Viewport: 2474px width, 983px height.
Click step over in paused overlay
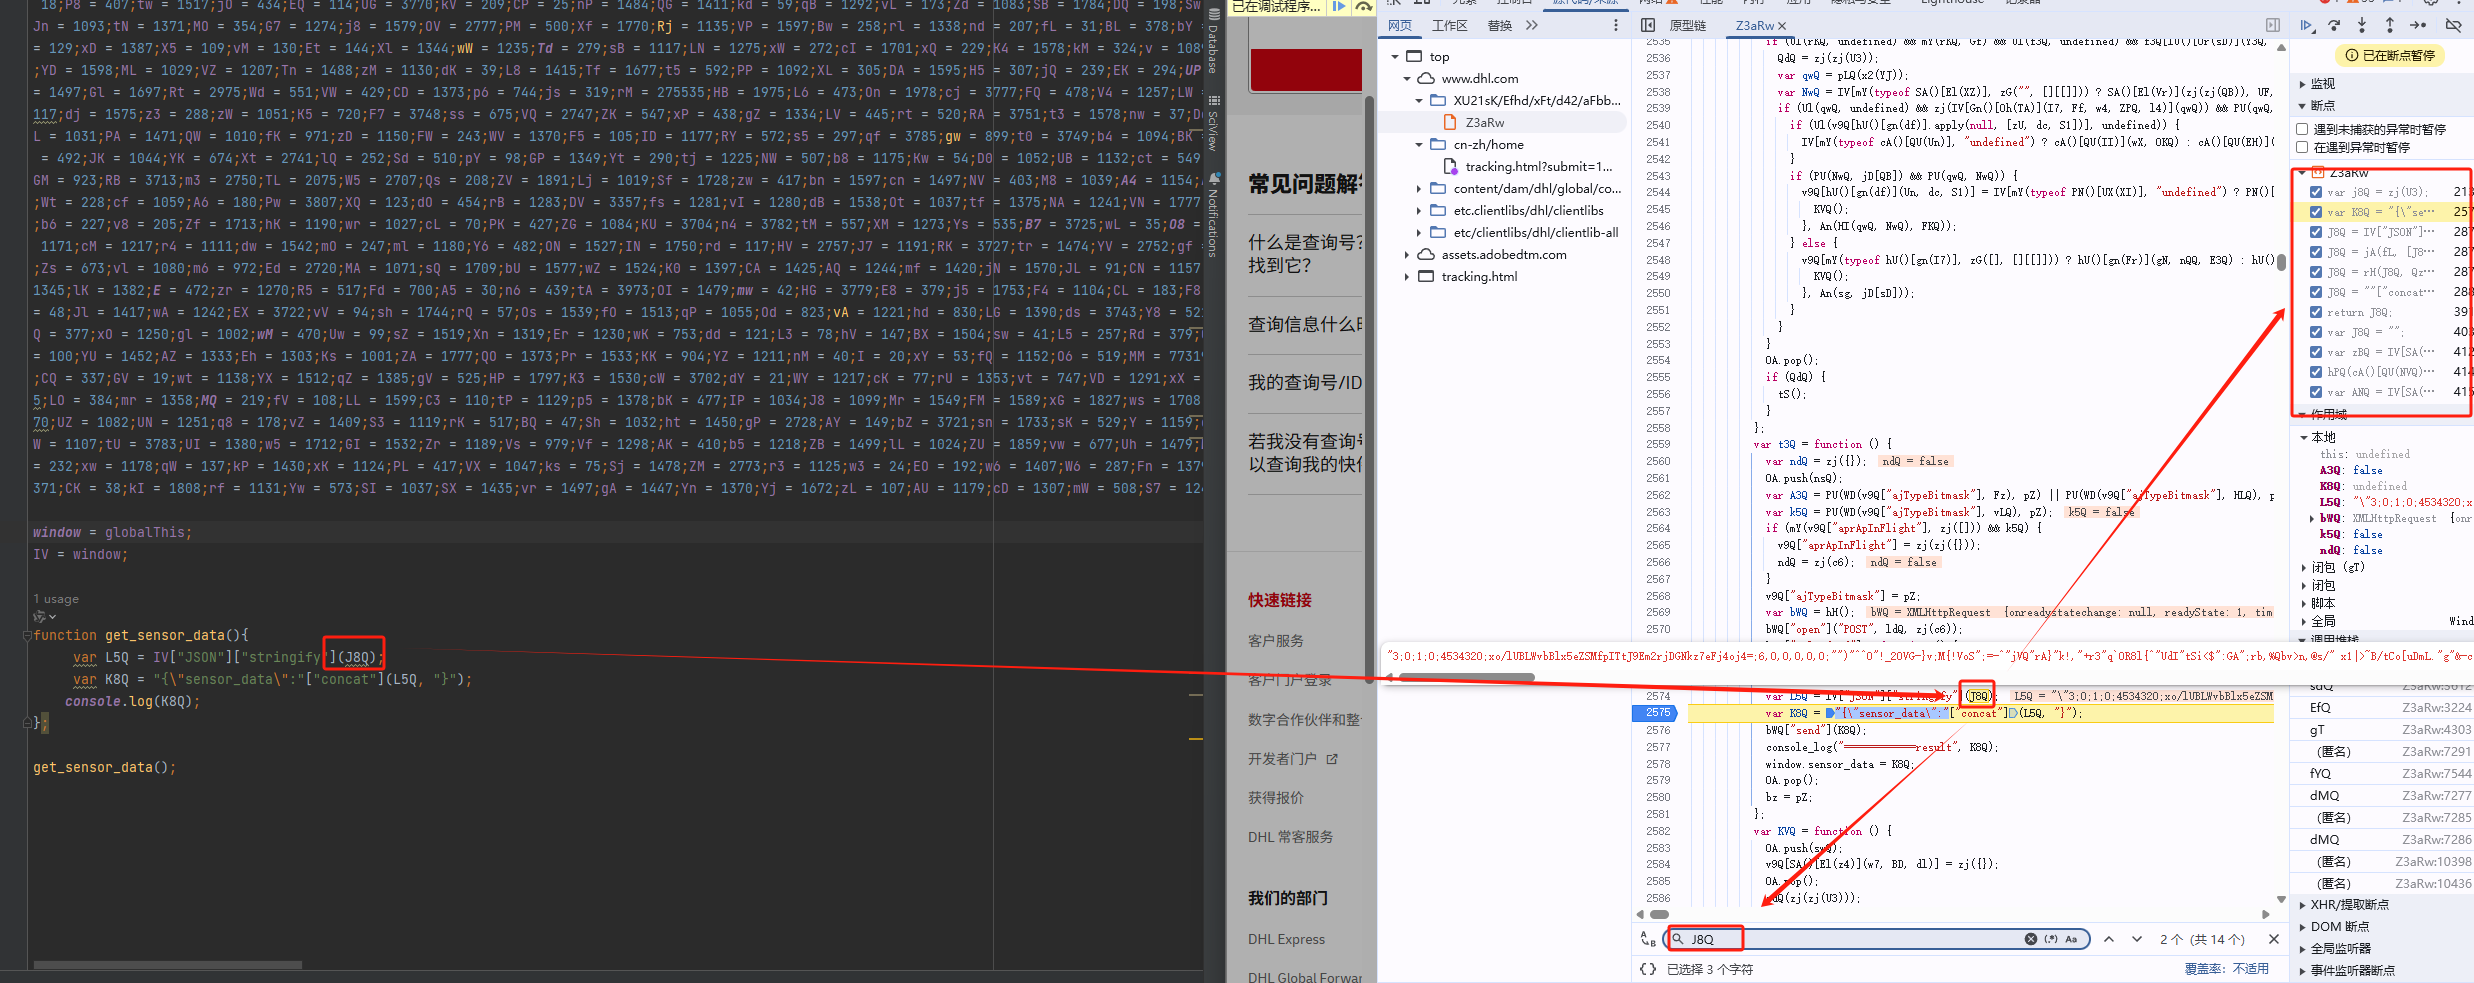click(1364, 6)
